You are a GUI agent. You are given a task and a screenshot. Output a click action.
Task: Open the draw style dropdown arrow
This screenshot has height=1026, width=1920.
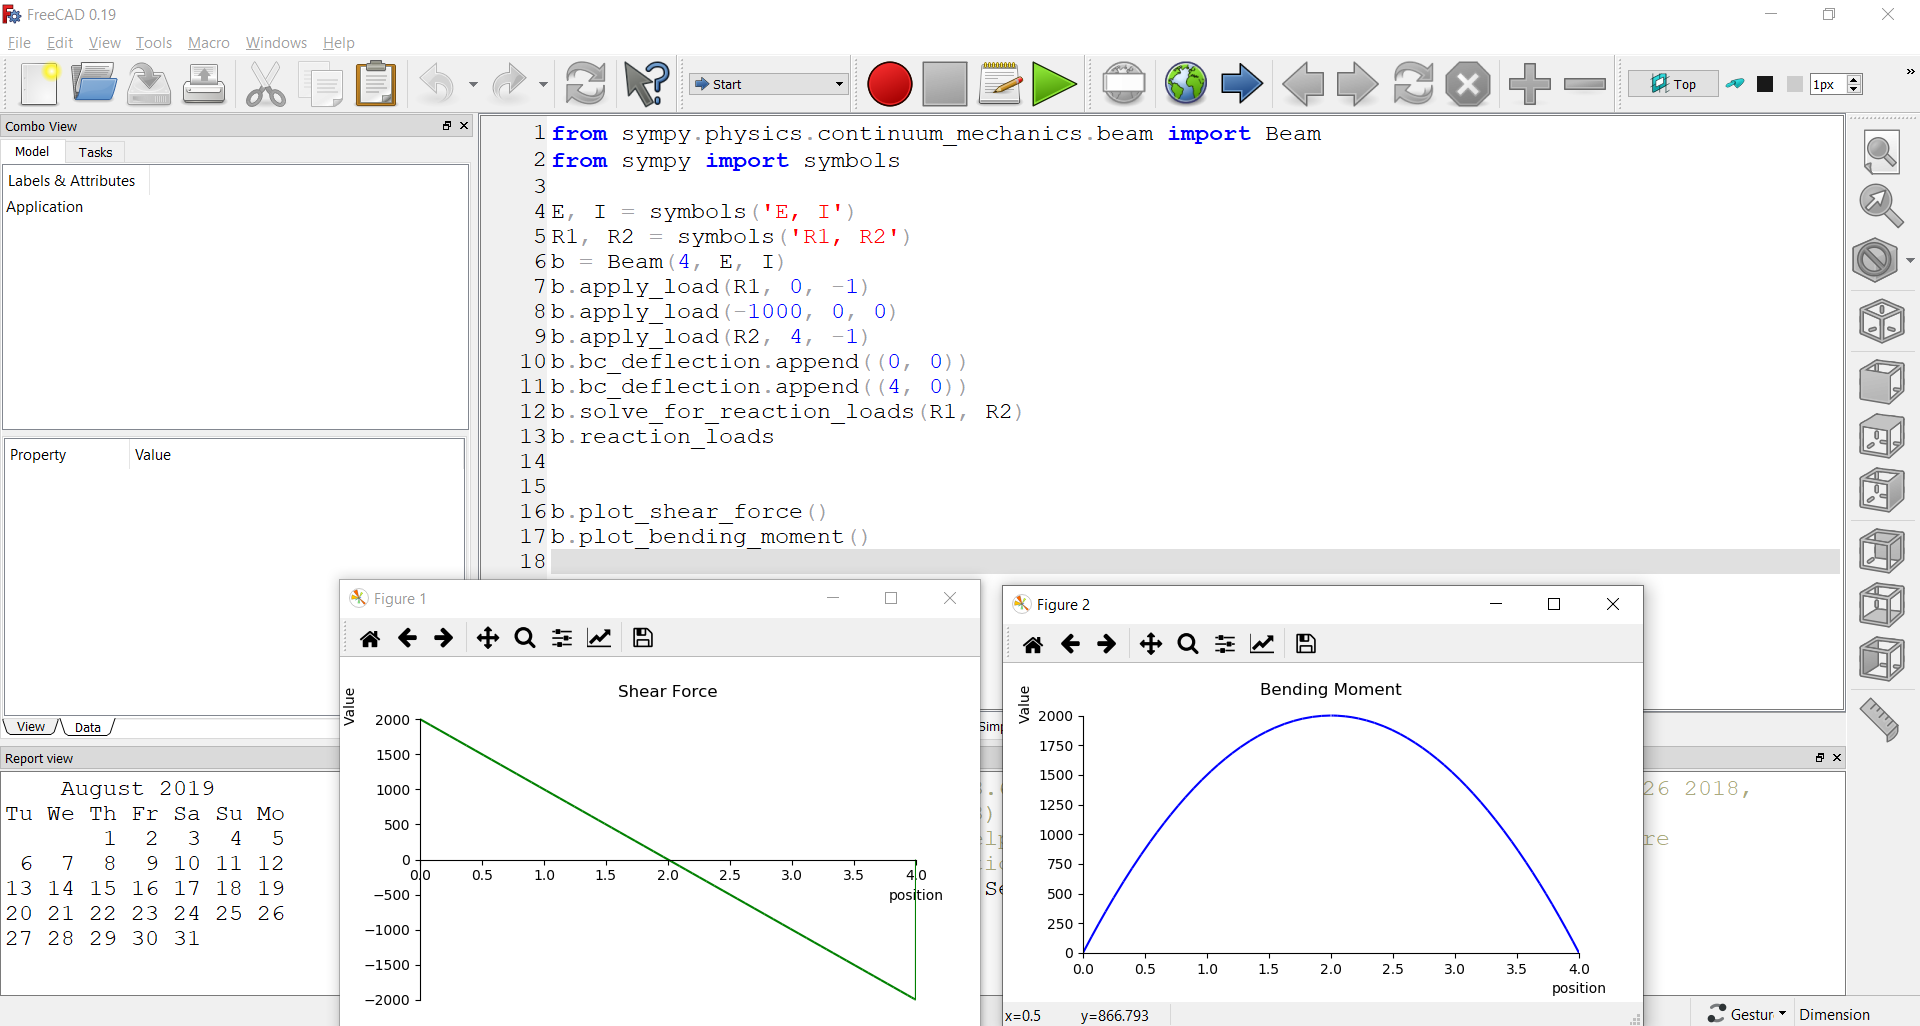pos(1910,261)
